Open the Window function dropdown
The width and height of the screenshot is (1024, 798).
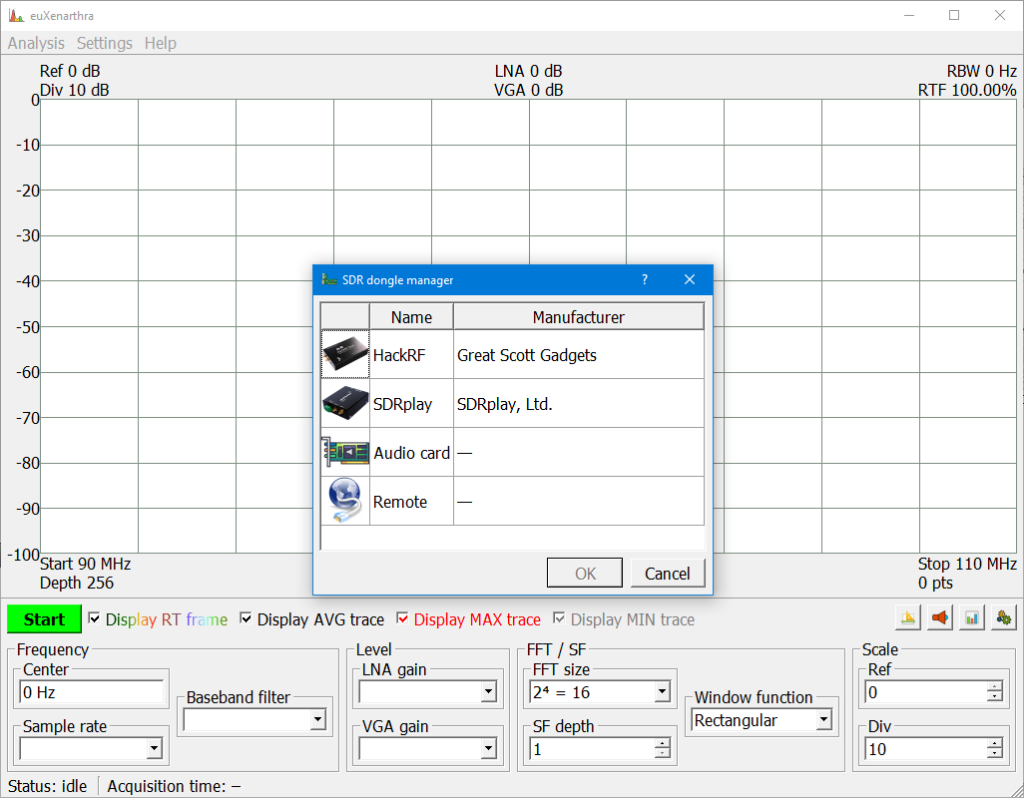[x=822, y=720]
